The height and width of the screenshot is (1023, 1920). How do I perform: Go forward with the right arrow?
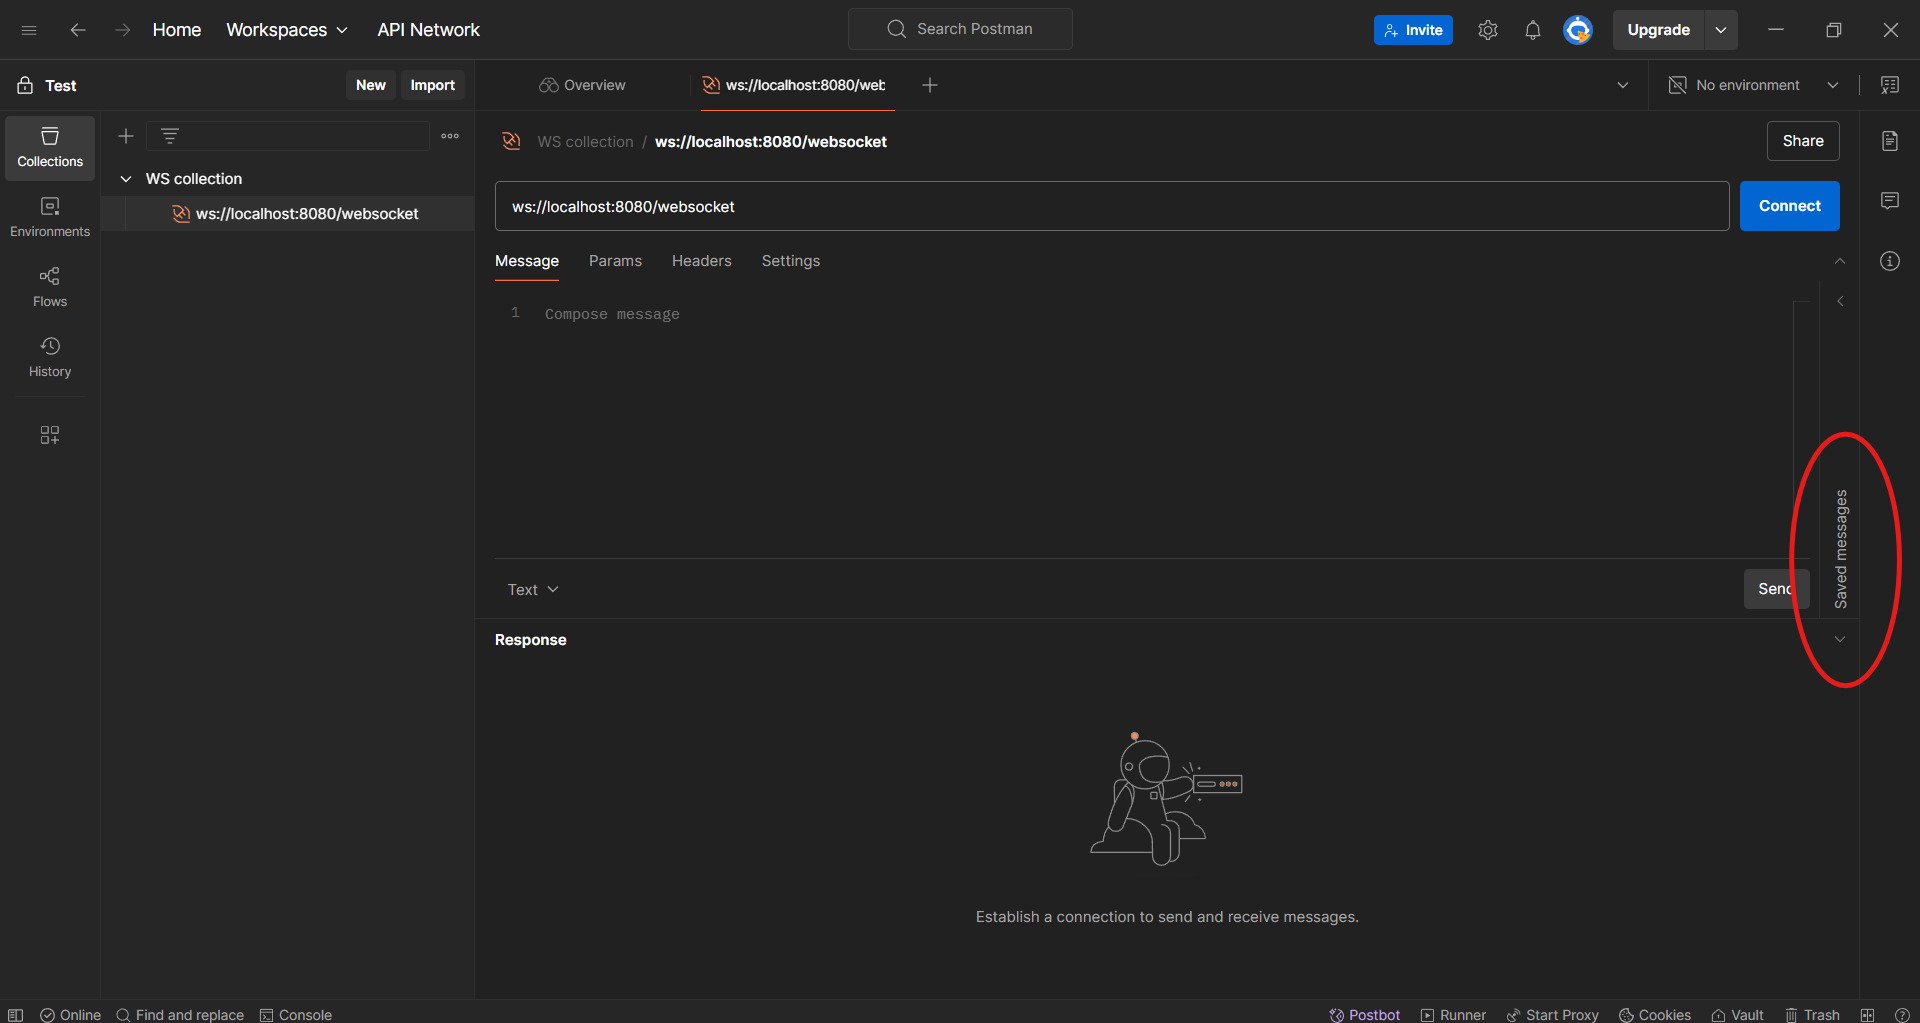coord(122,30)
